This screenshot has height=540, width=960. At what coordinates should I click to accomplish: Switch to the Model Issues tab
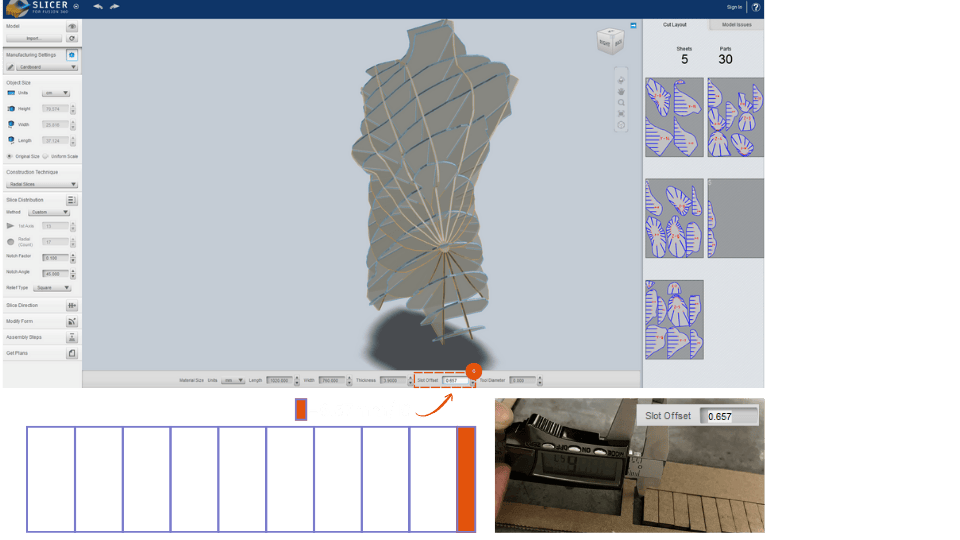(736, 24)
